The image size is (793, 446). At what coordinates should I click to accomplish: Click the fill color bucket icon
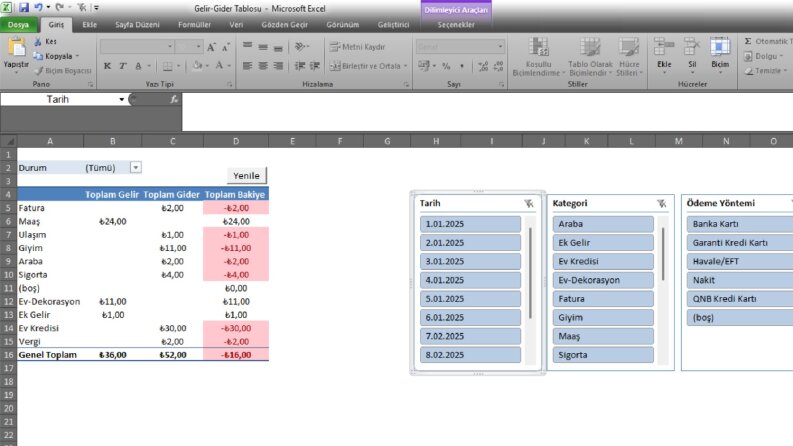tap(198, 66)
